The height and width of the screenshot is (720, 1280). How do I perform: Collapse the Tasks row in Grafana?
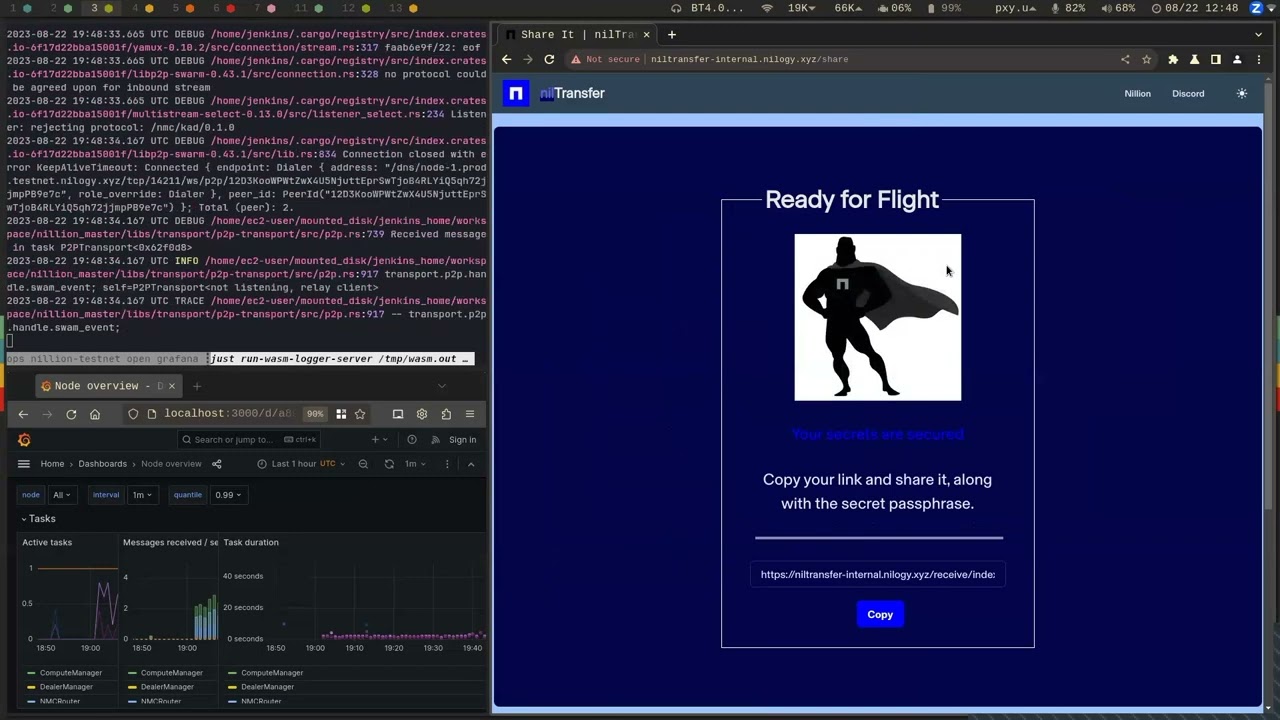click(39, 519)
